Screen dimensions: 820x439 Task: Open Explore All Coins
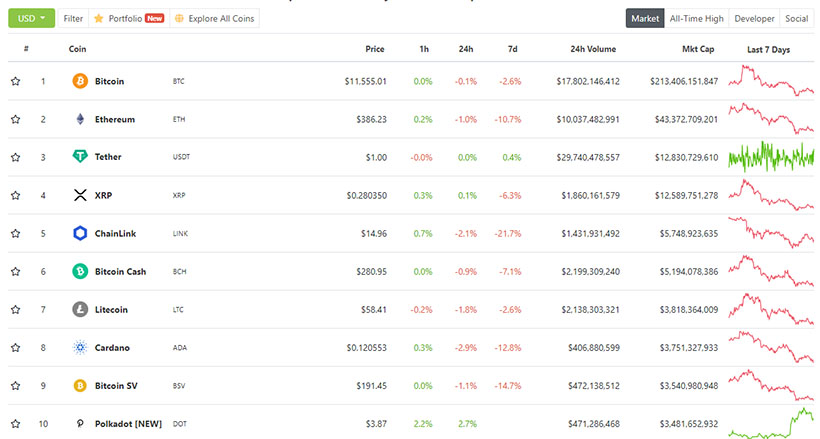point(215,18)
